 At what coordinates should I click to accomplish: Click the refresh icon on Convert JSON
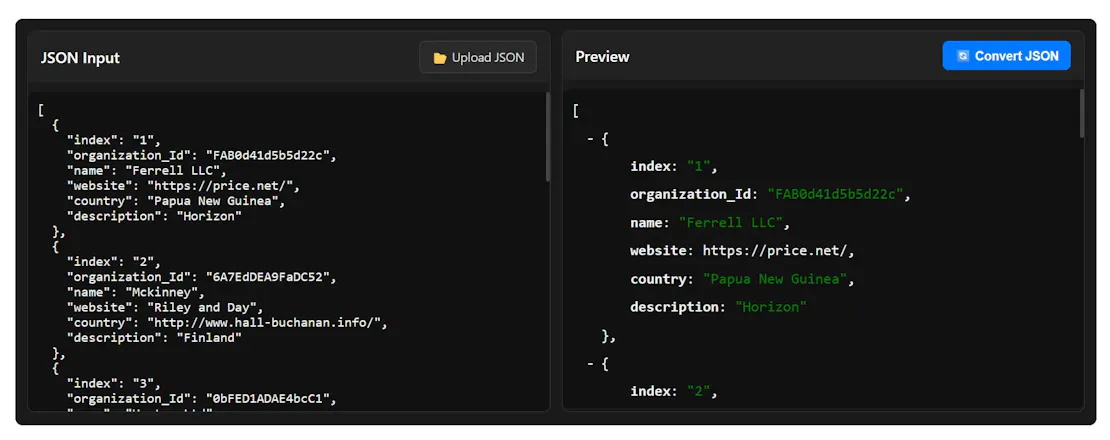pos(962,56)
